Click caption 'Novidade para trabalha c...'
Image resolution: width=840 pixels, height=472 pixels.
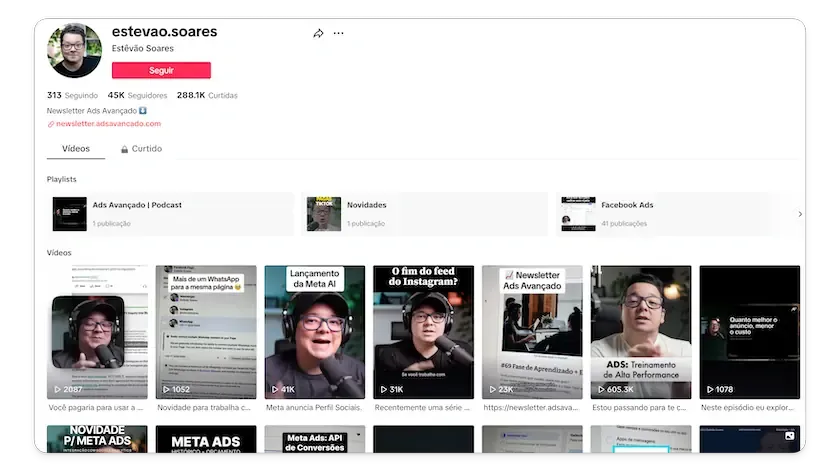(204, 408)
